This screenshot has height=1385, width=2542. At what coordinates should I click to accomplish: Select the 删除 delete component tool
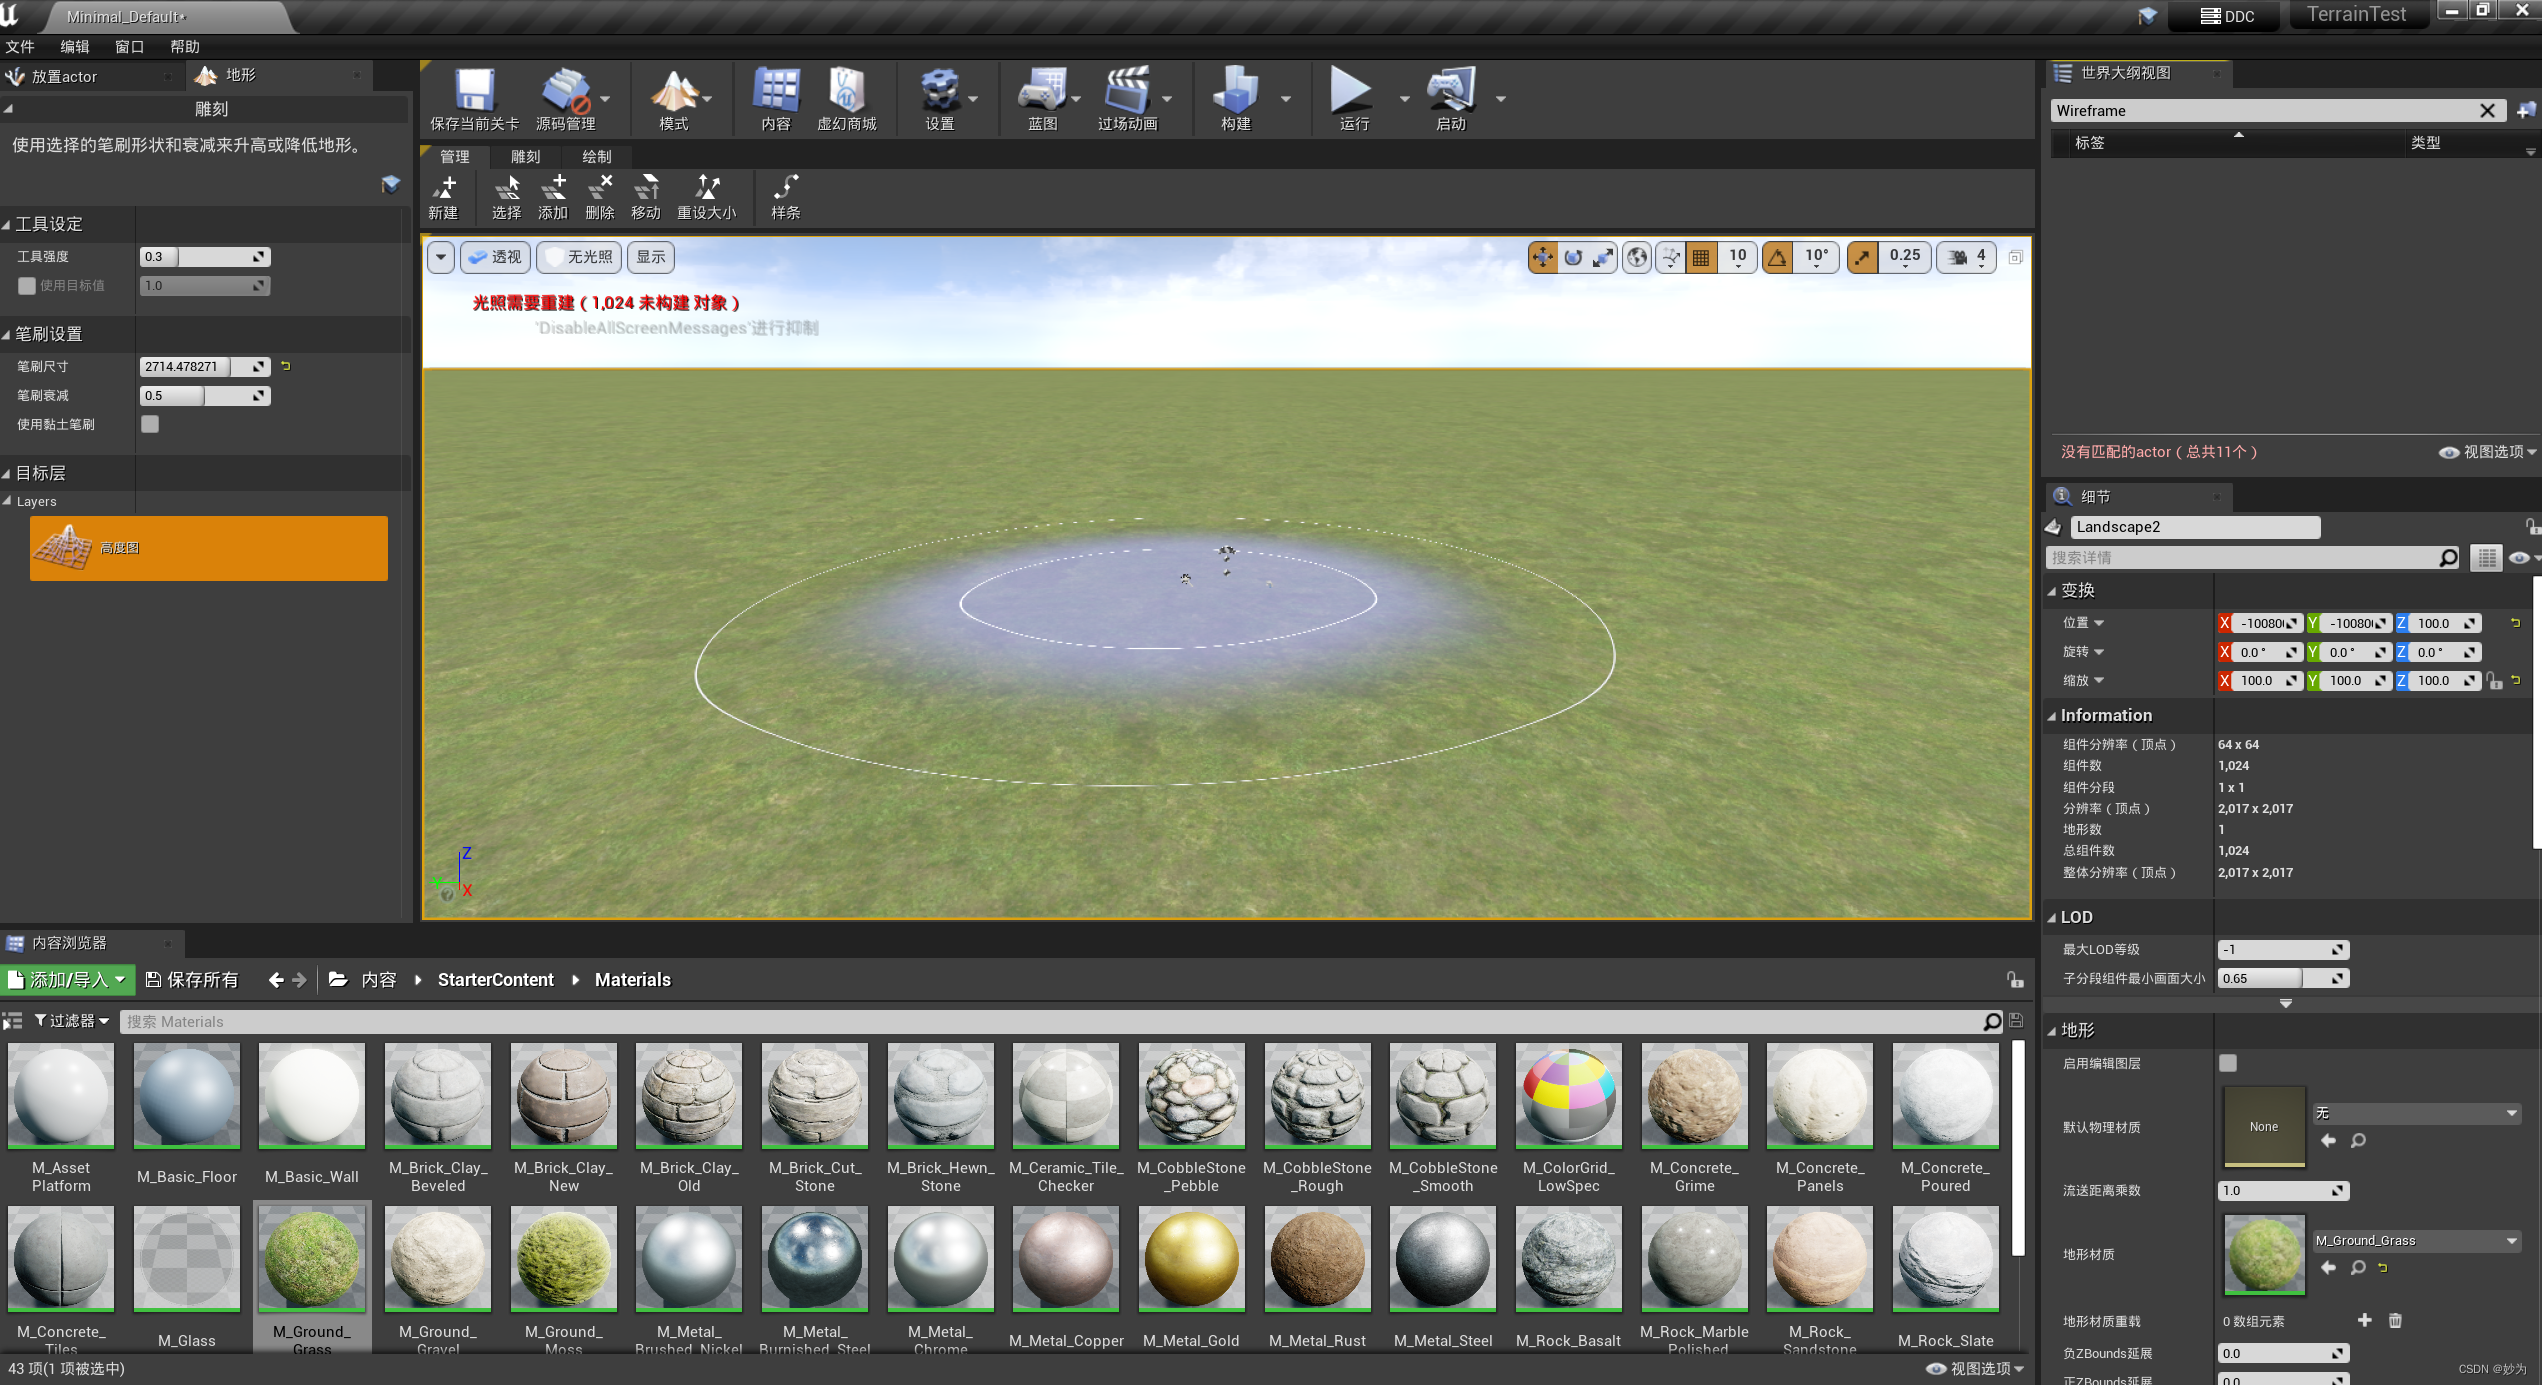tap(599, 198)
